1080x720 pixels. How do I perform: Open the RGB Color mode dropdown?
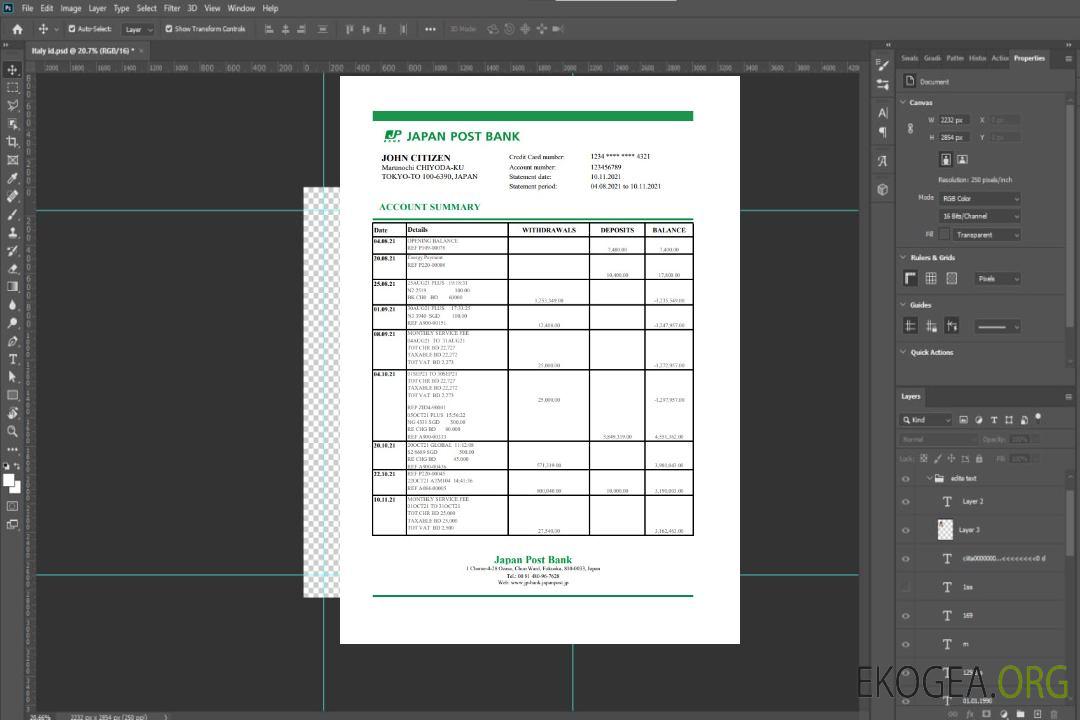[x=979, y=198]
